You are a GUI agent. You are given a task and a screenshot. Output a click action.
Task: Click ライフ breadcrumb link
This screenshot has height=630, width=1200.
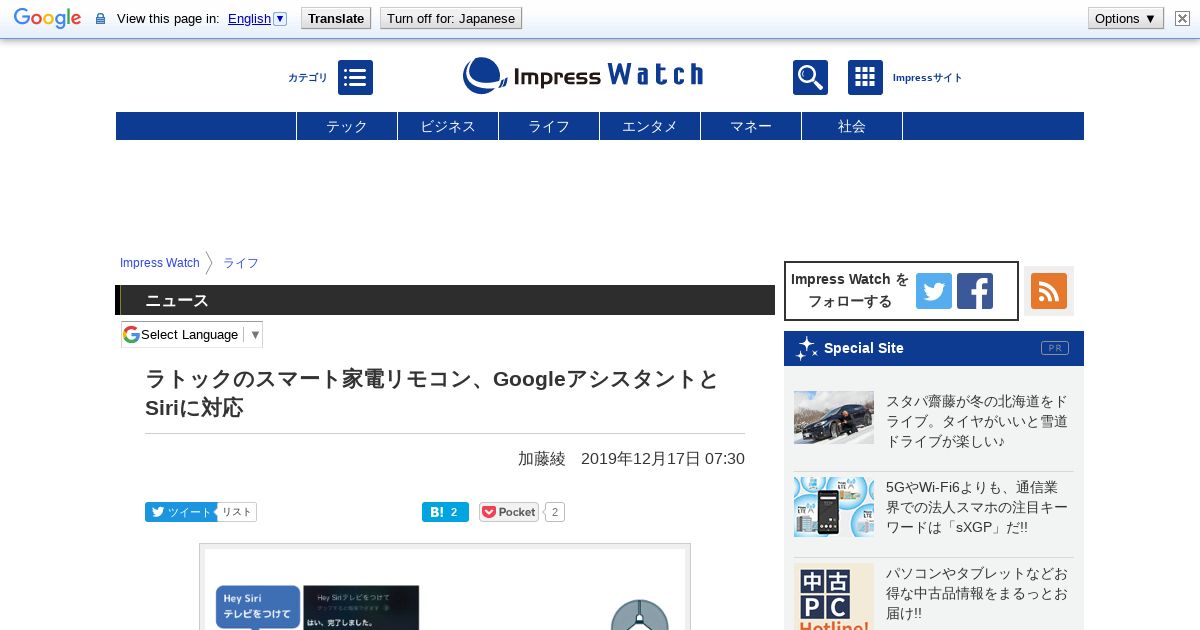click(241, 263)
